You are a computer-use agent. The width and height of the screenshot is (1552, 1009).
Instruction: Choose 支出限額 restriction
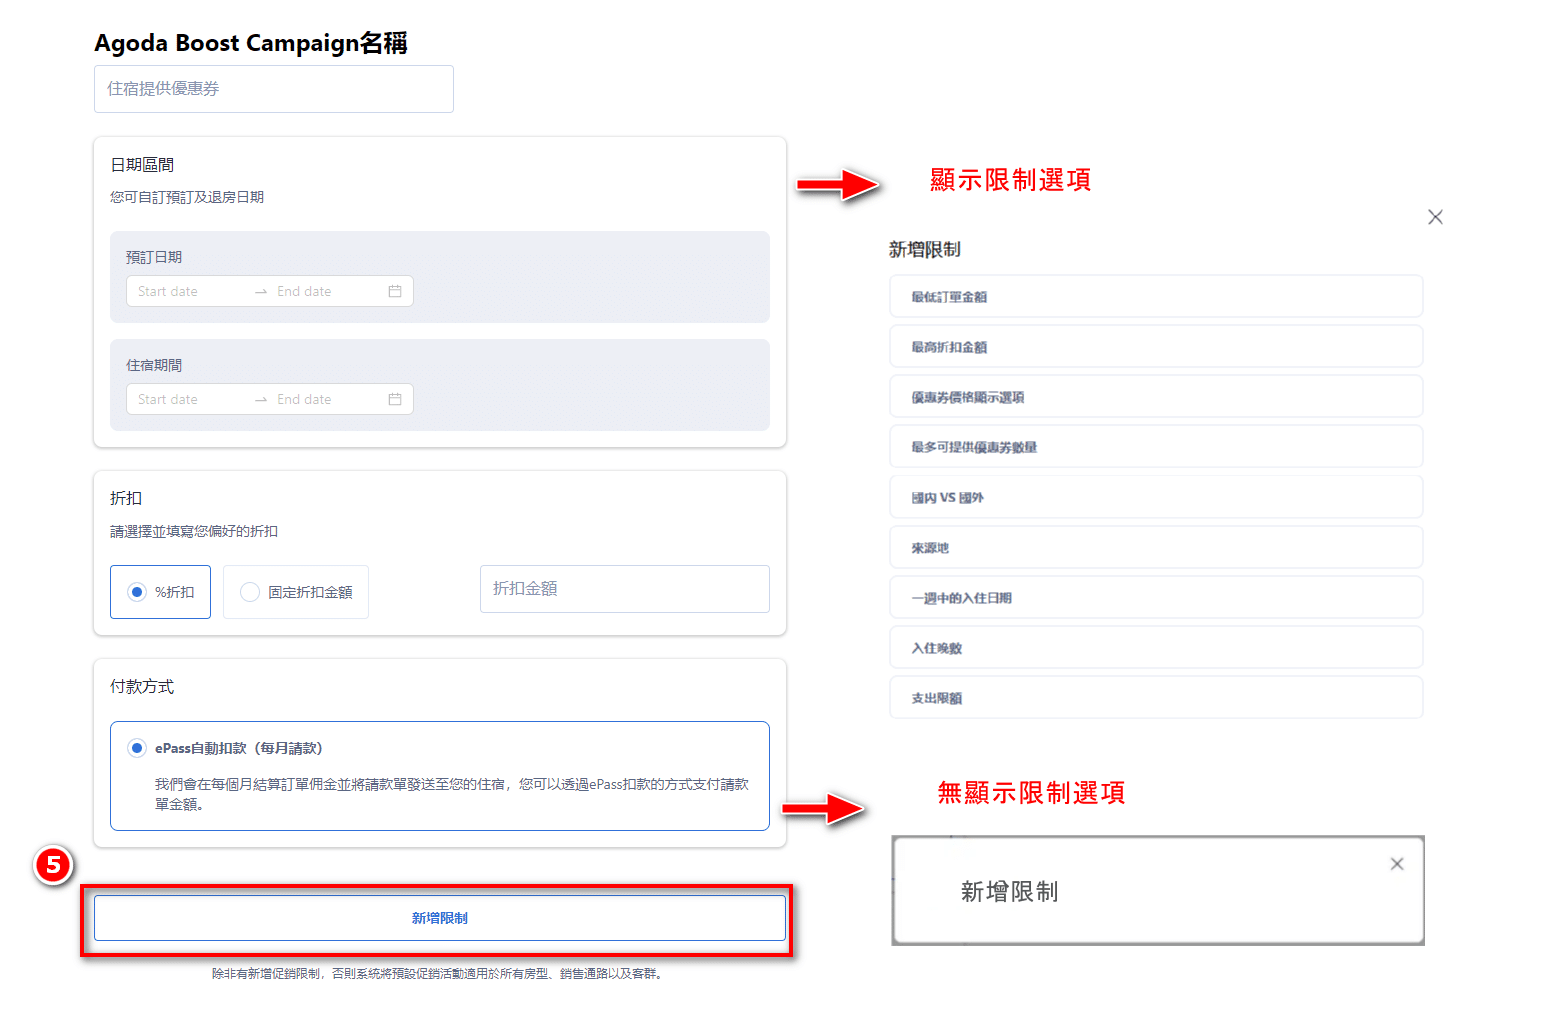(1156, 698)
